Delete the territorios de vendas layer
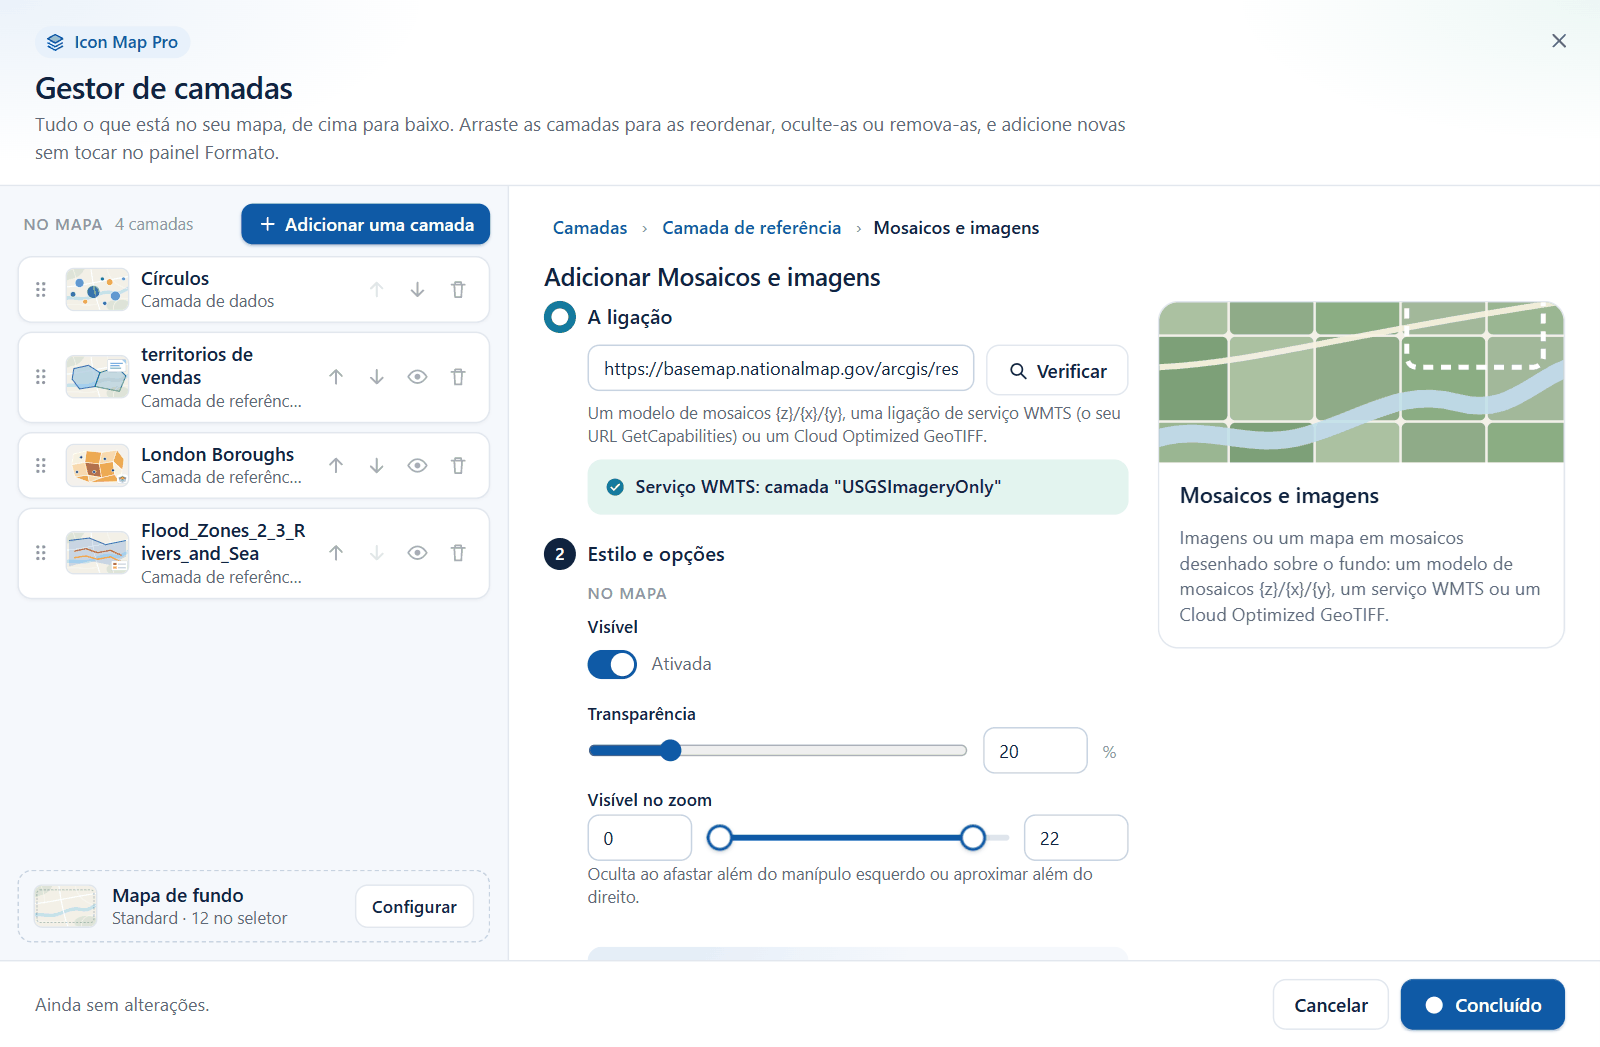The width and height of the screenshot is (1600, 1047). (458, 377)
